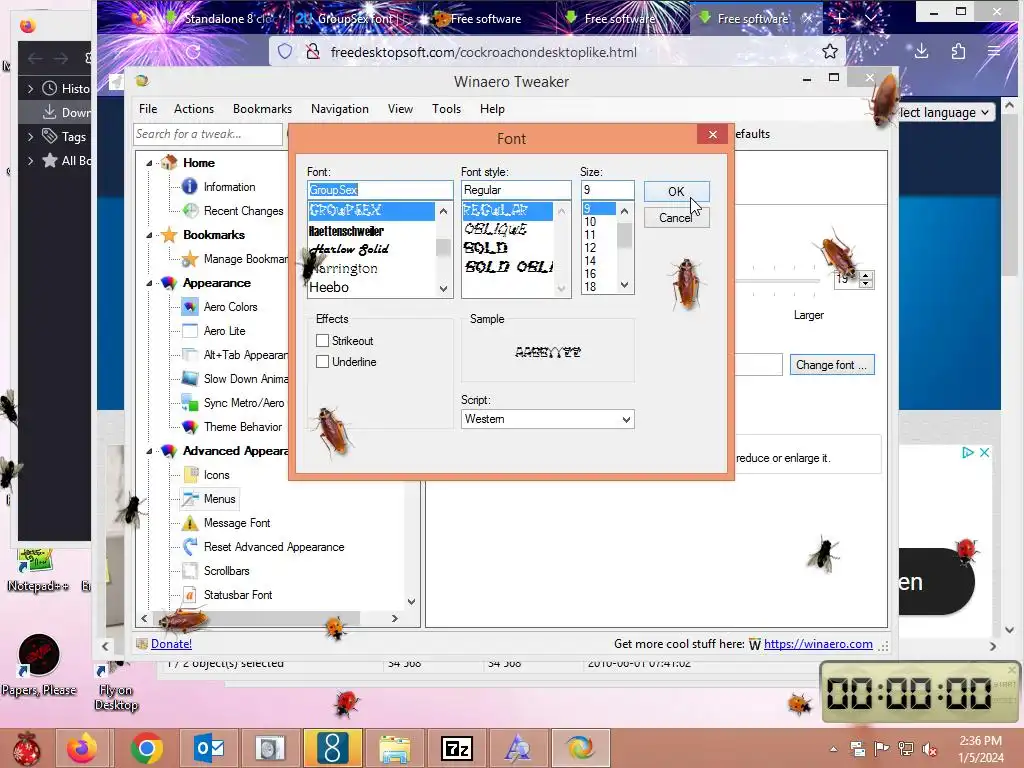Click the Message Font warning icon

coord(190,523)
